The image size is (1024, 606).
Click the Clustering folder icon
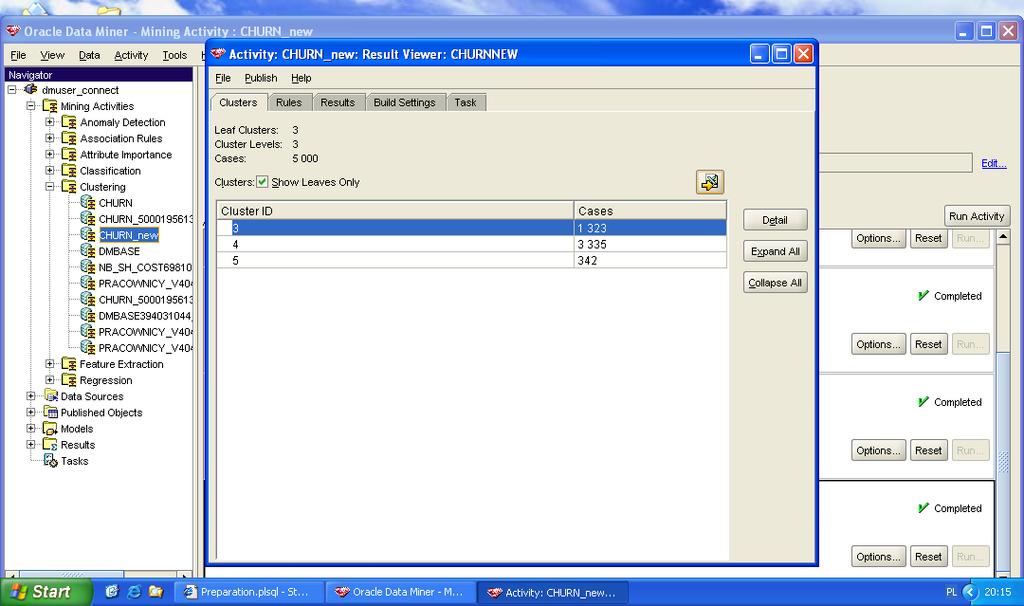(x=69, y=187)
